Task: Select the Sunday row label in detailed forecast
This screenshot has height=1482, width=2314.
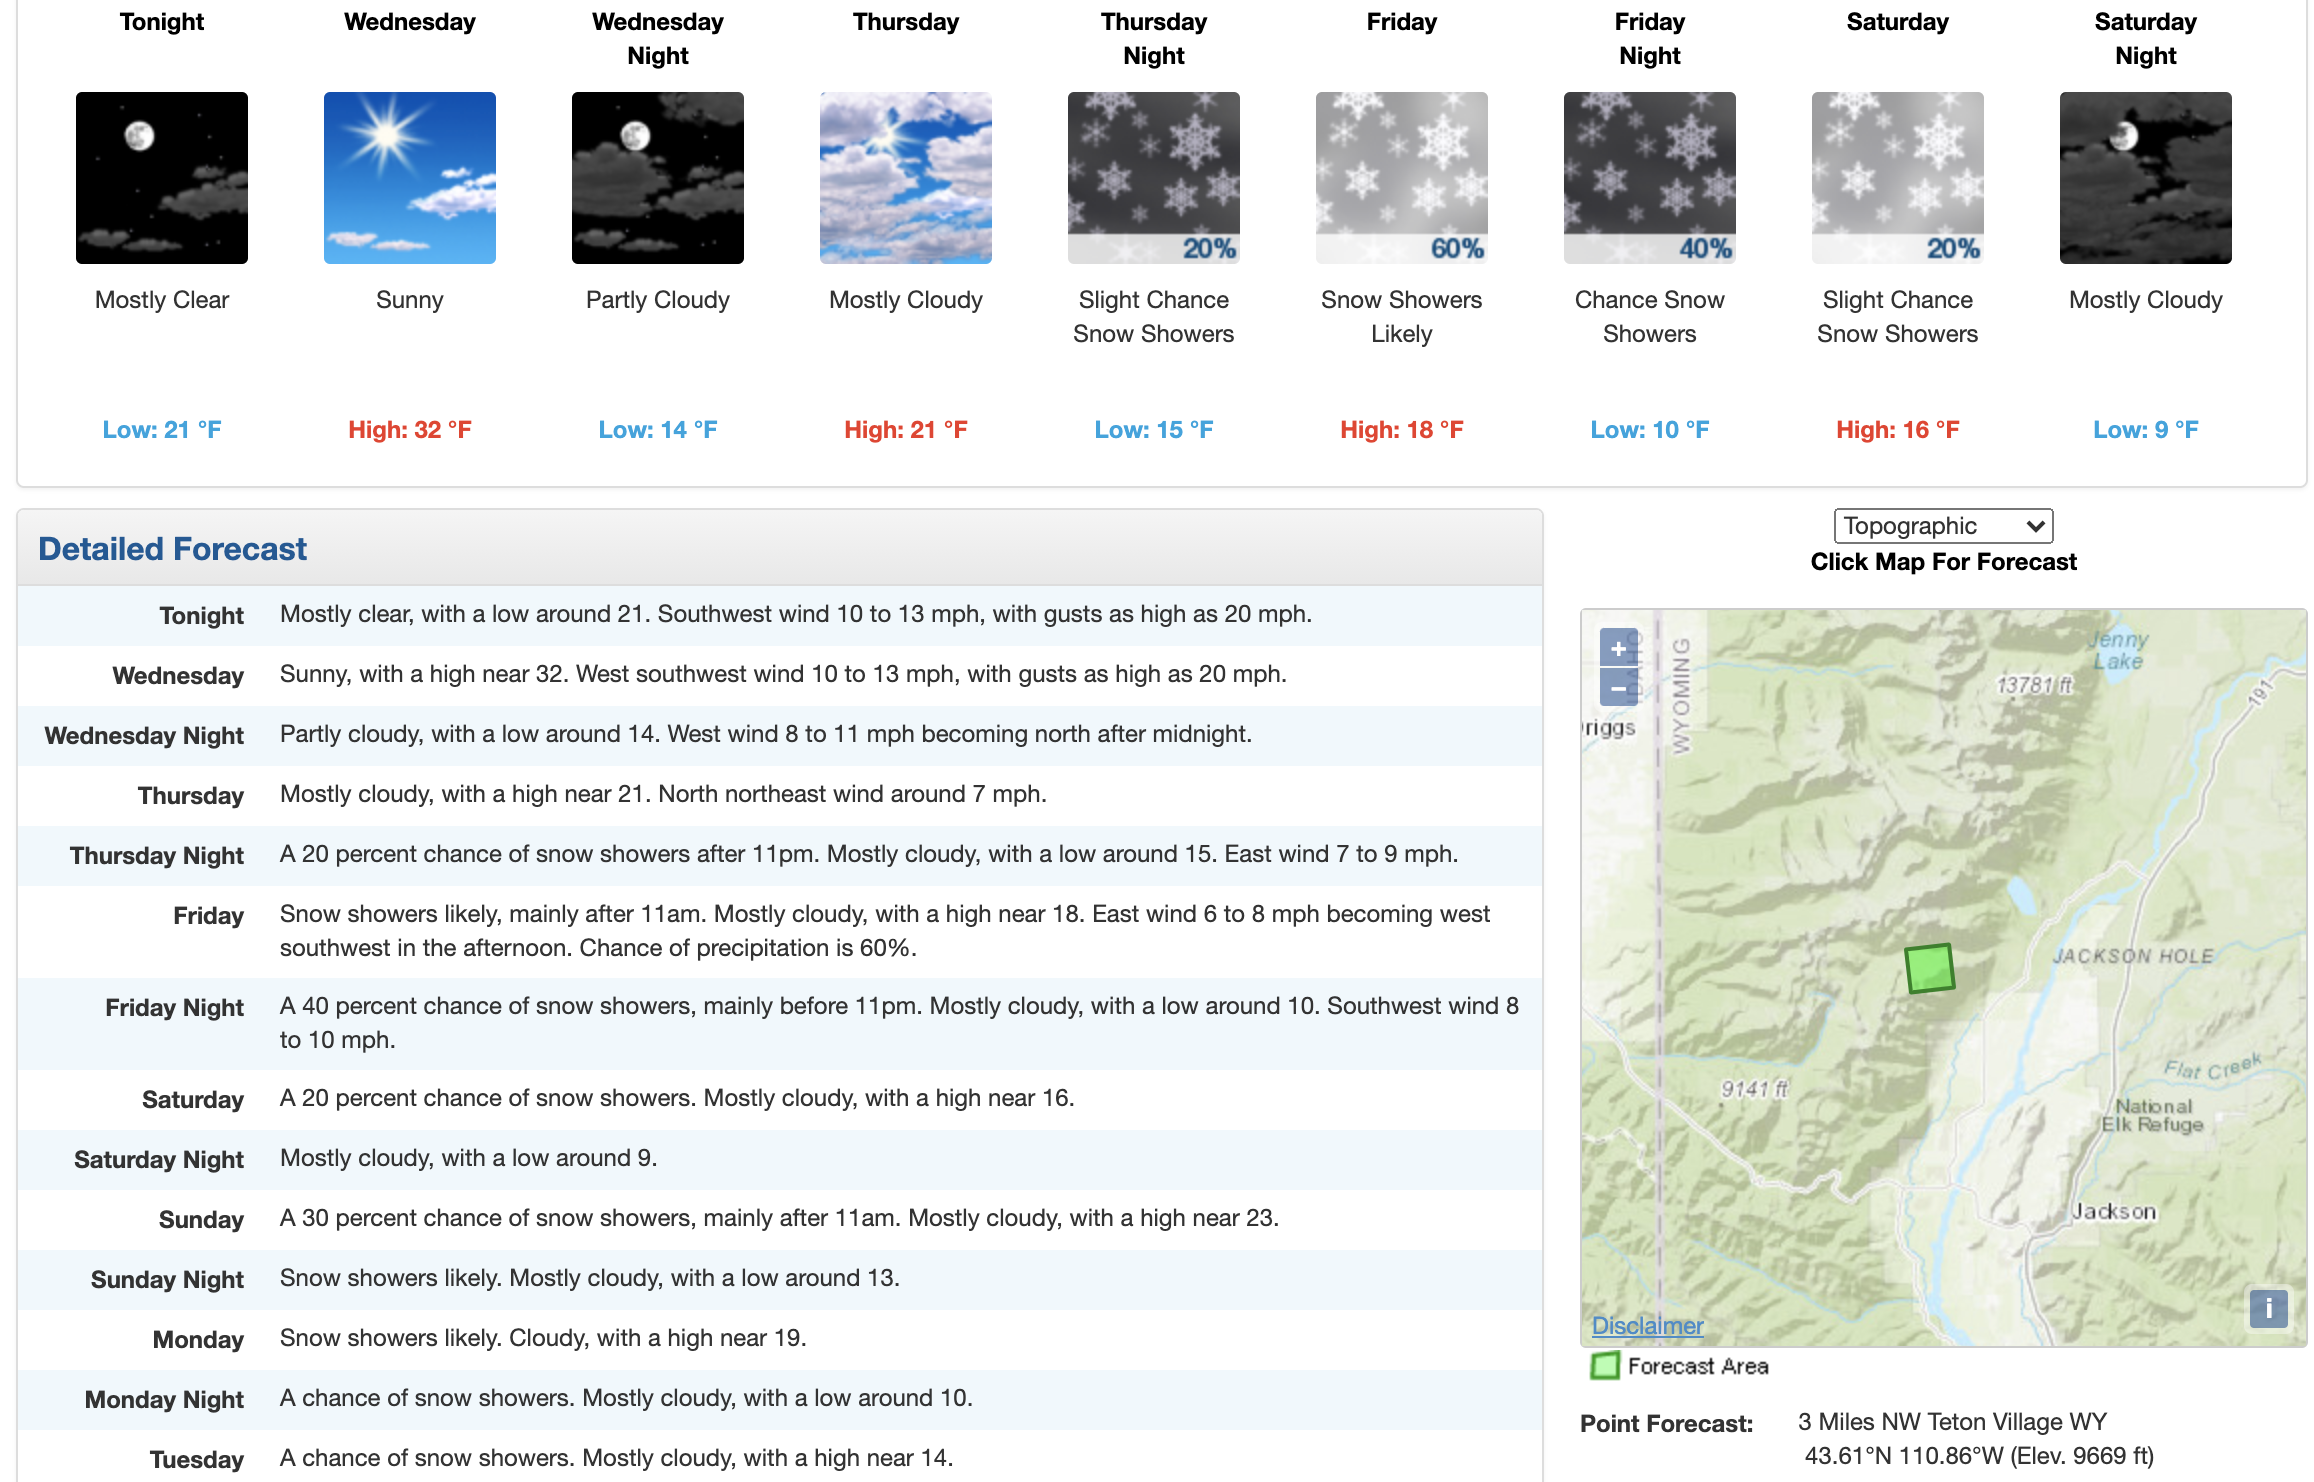Action: point(201,1220)
